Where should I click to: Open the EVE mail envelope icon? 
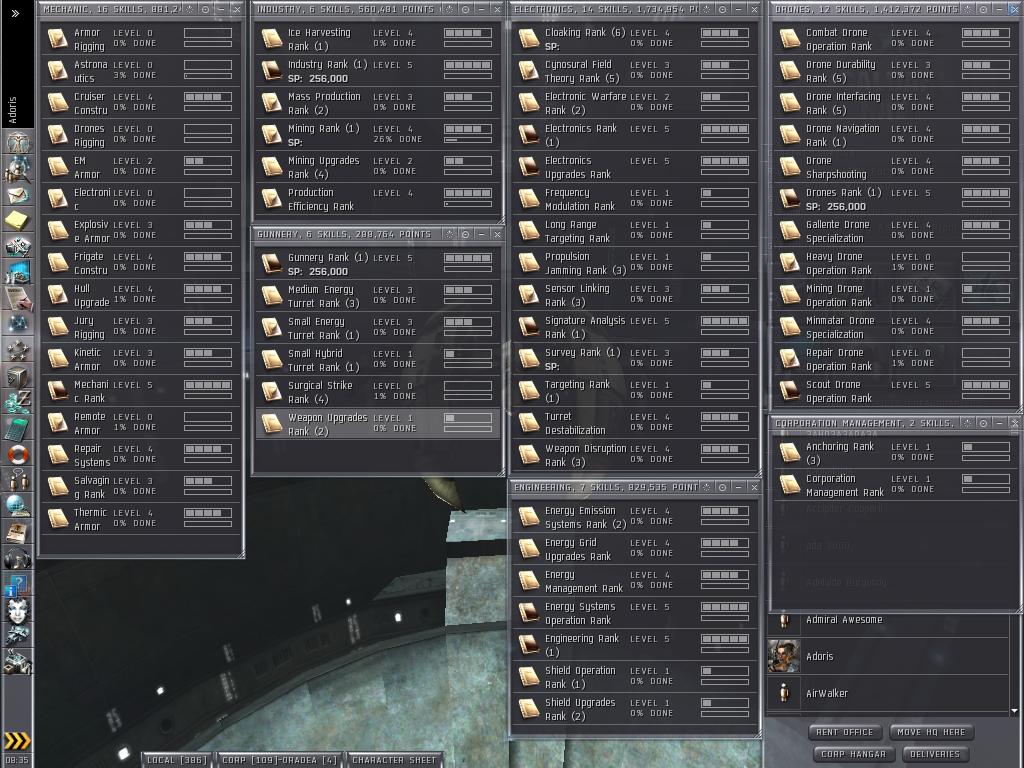[18, 195]
